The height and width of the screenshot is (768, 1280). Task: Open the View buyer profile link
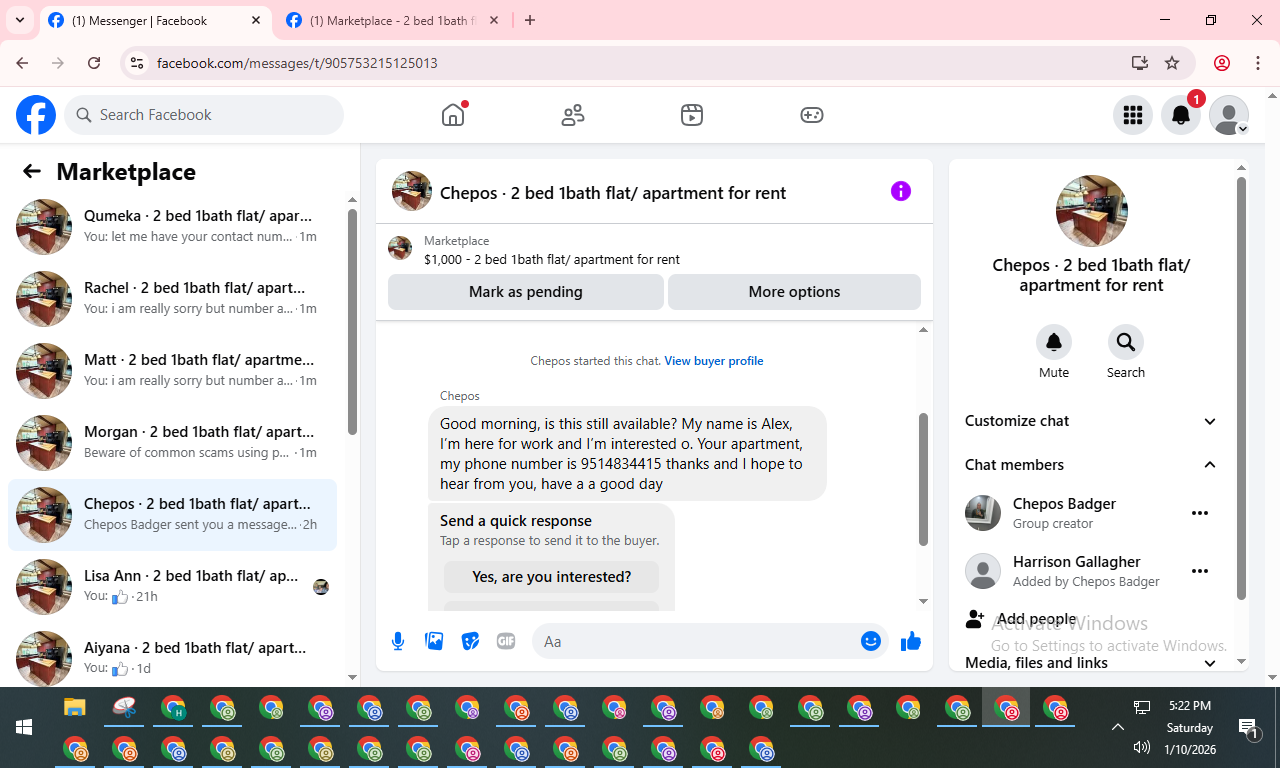coord(714,361)
